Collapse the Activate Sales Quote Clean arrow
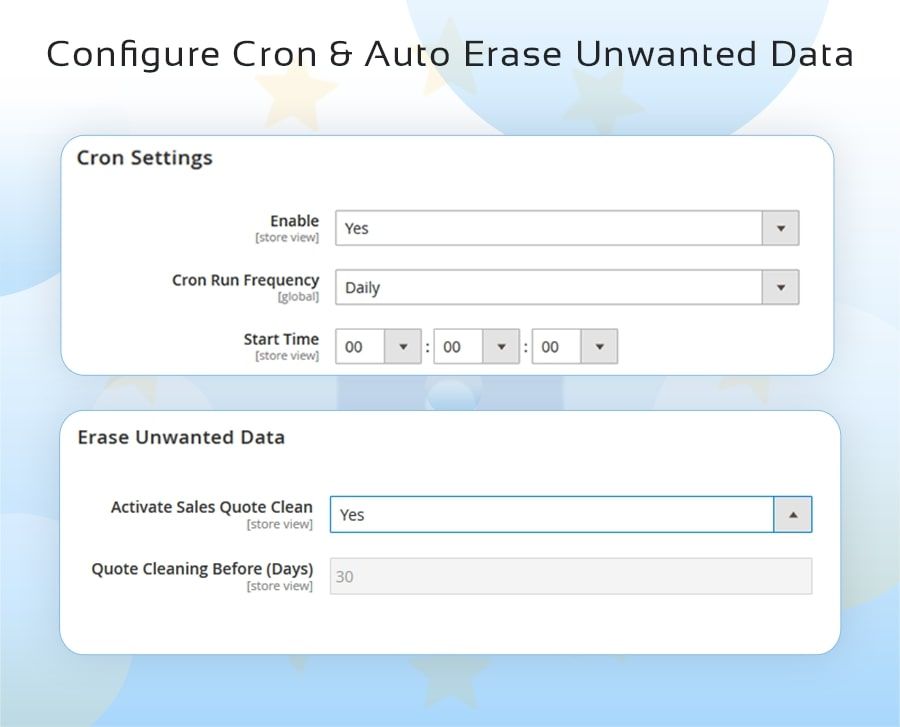Viewport: 900px width, 727px height. 793,515
